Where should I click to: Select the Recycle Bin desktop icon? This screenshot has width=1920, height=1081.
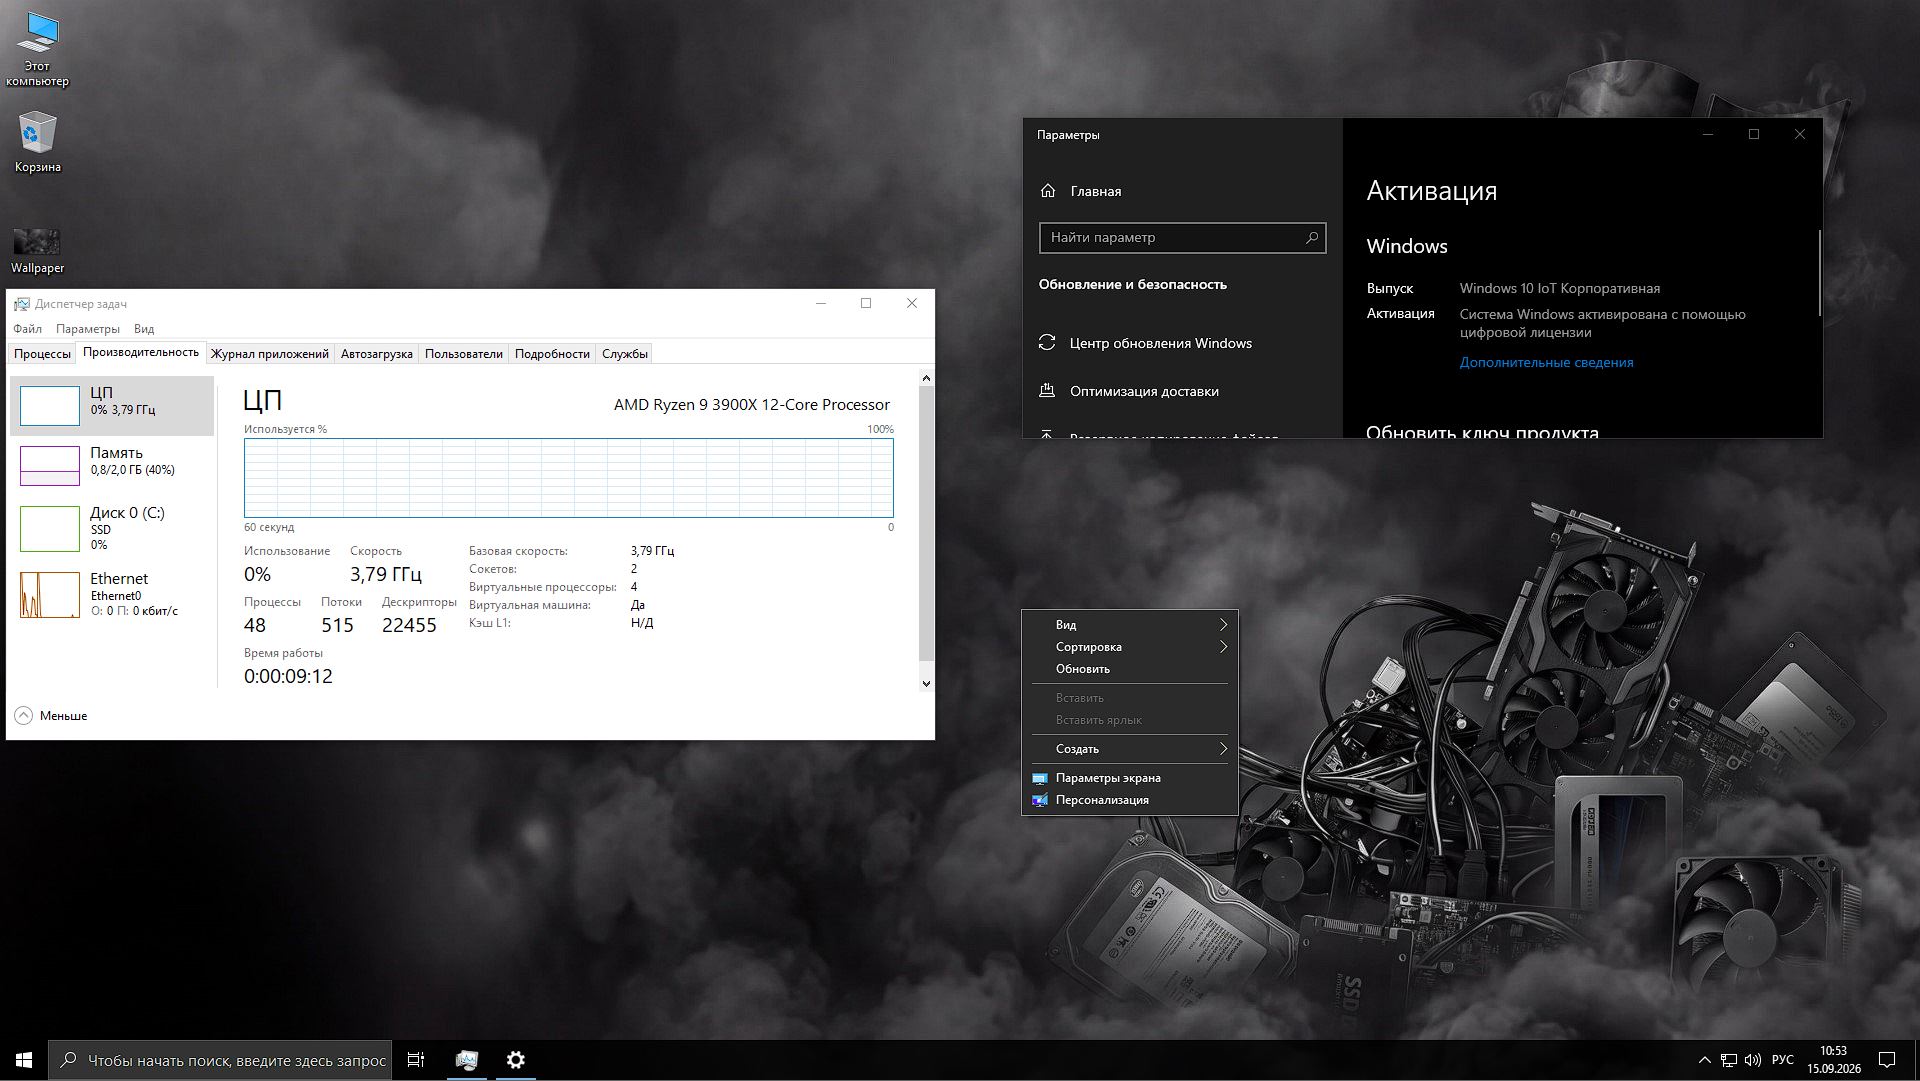pos(37,143)
